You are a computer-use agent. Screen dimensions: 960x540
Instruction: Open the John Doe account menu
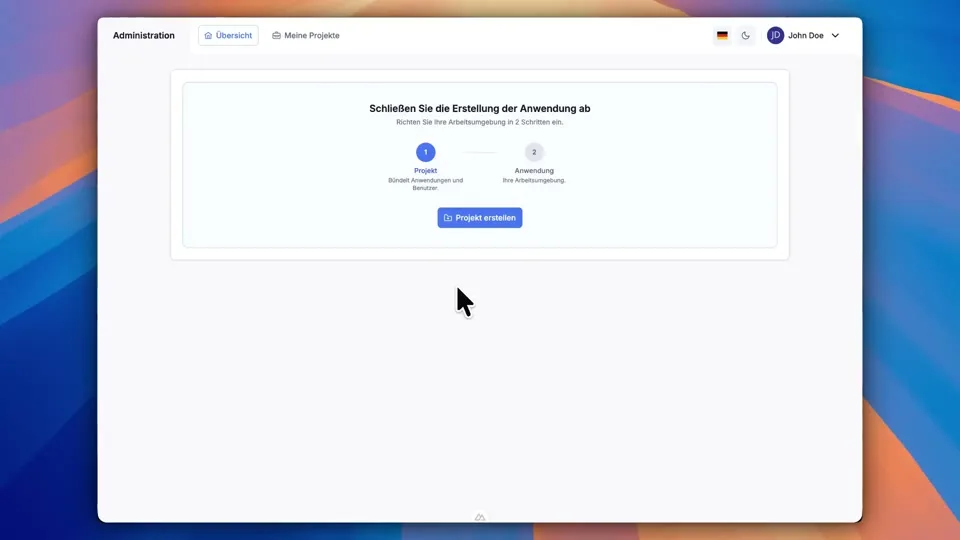pos(805,36)
